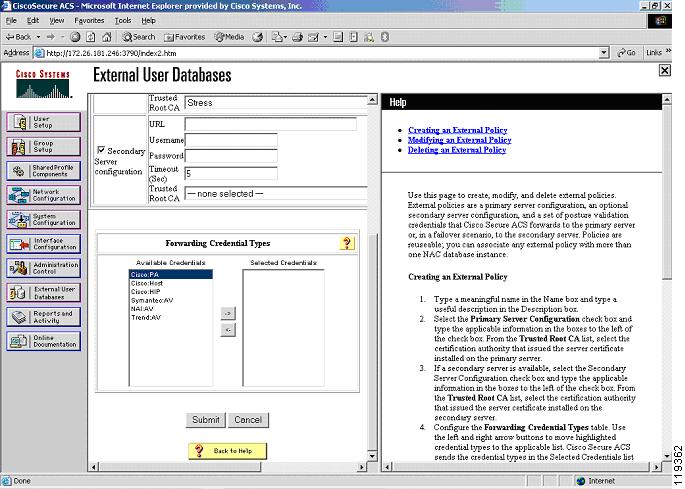
Task: Click the Print toolbar icon
Action: 298,37
